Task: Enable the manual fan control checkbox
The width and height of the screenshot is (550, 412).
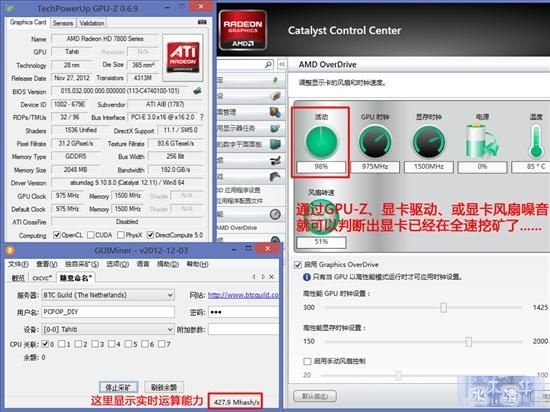Action: pos(307,361)
